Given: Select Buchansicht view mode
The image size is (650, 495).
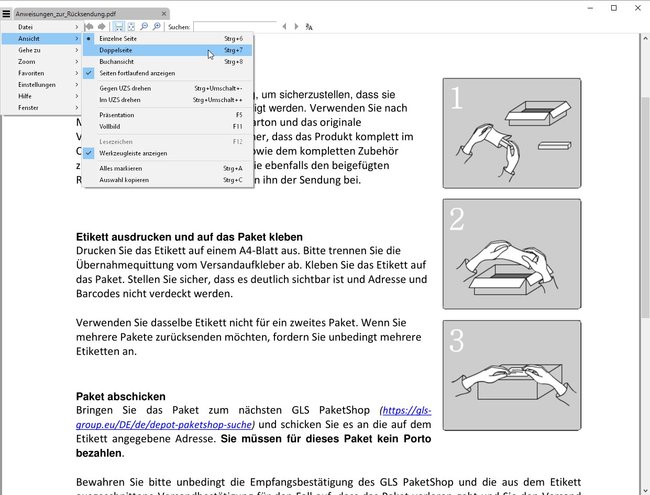Looking at the screenshot, I should click(x=168, y=62).
